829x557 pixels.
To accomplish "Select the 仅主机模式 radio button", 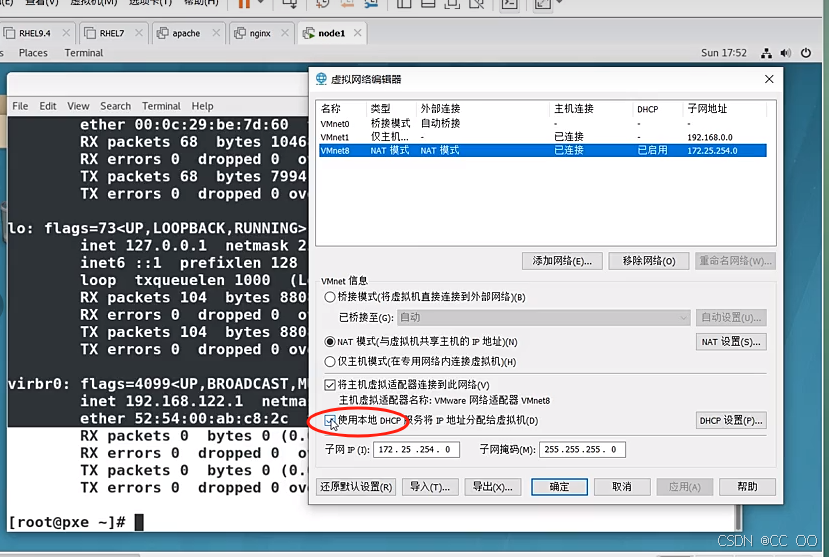I will [330, 361].
